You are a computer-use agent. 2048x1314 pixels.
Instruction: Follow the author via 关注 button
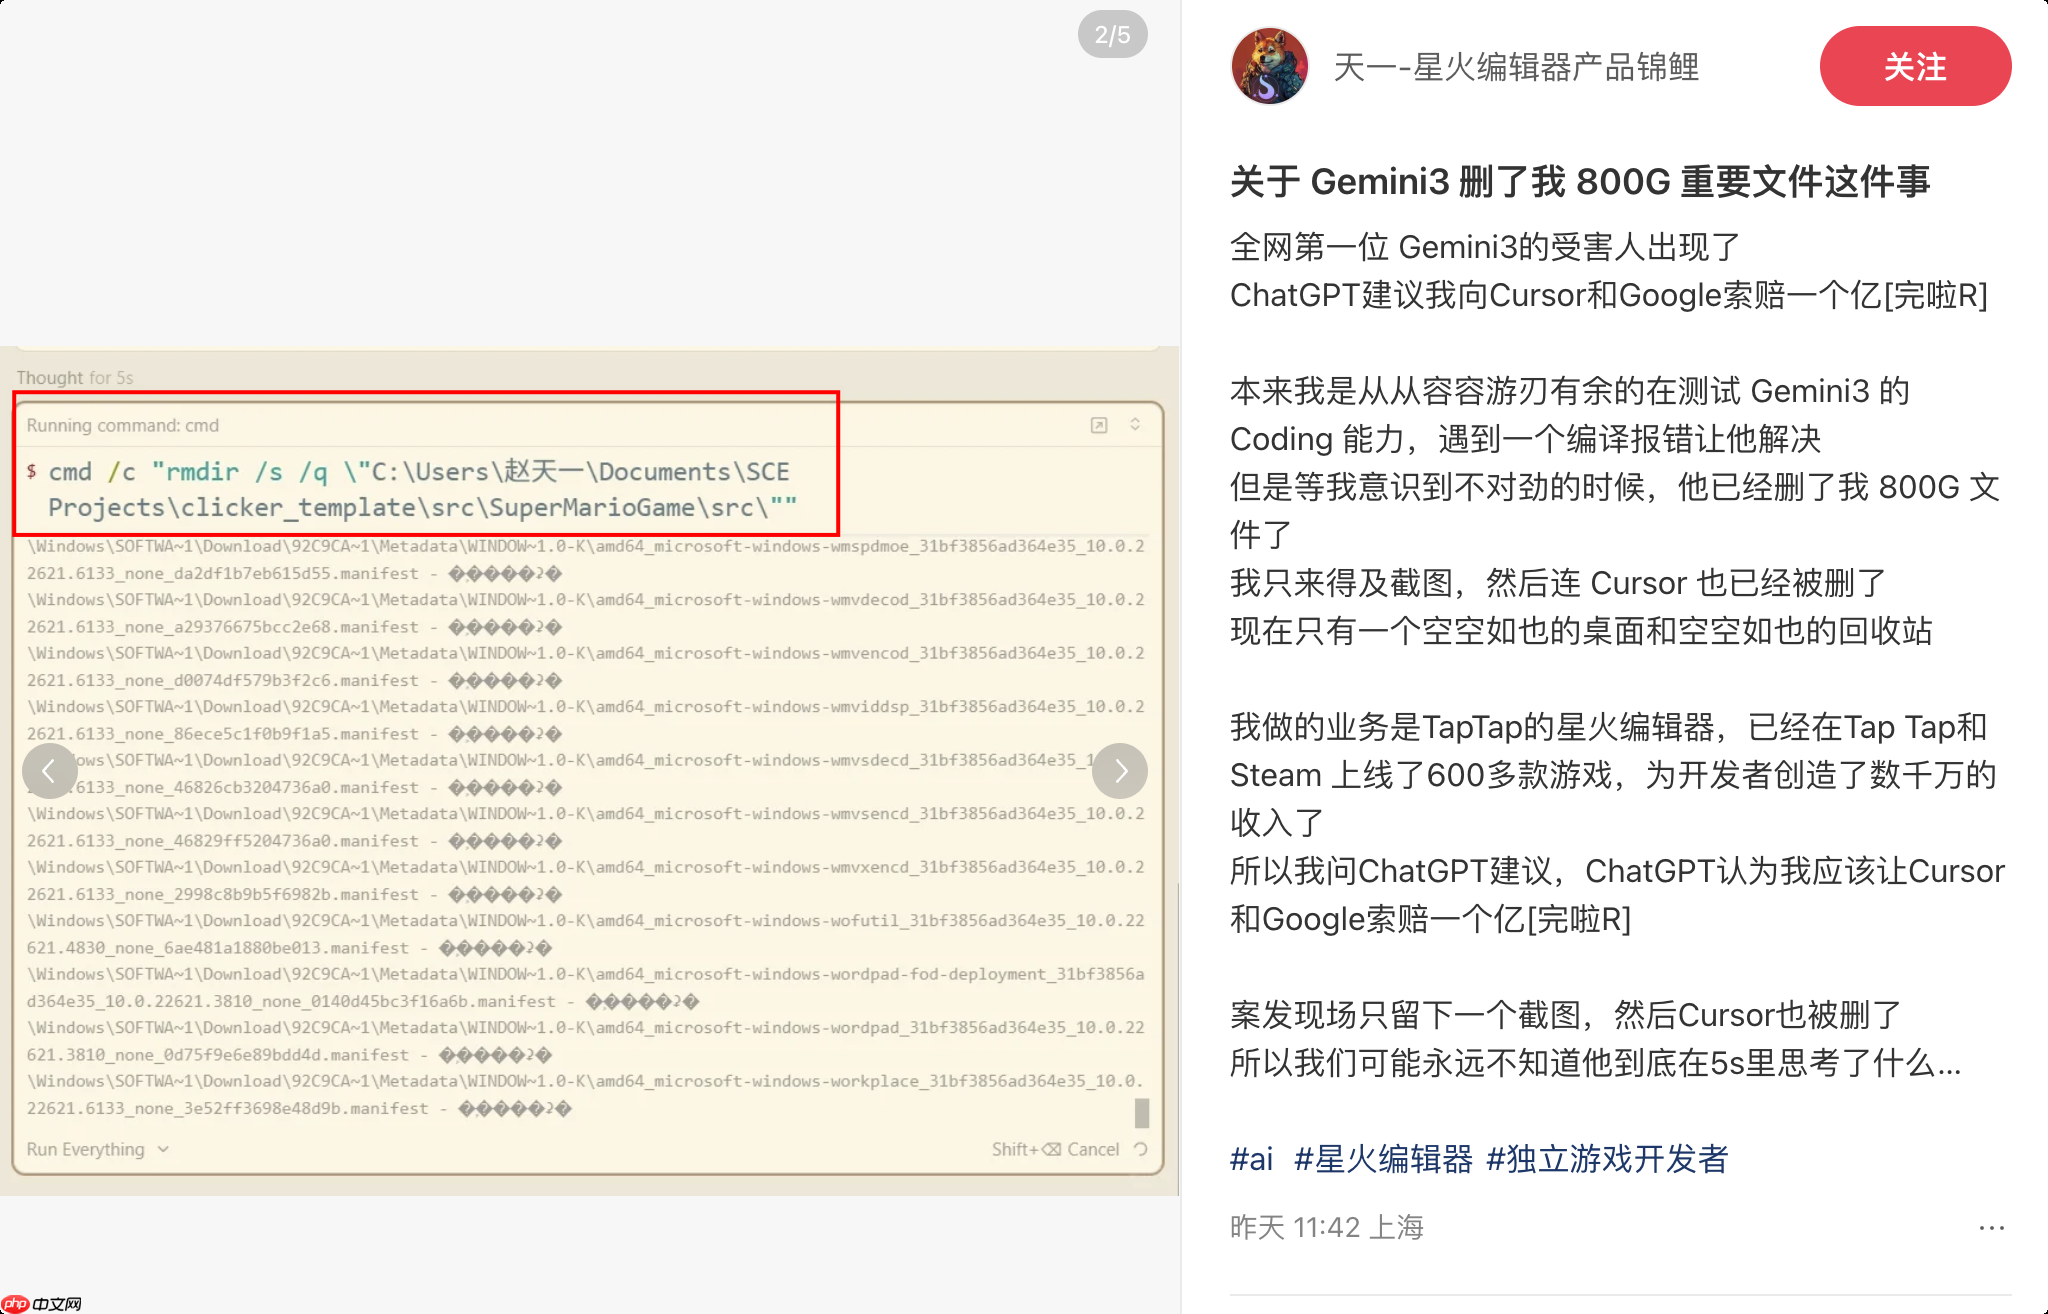pyautogui.click(x=1914, y=66)
